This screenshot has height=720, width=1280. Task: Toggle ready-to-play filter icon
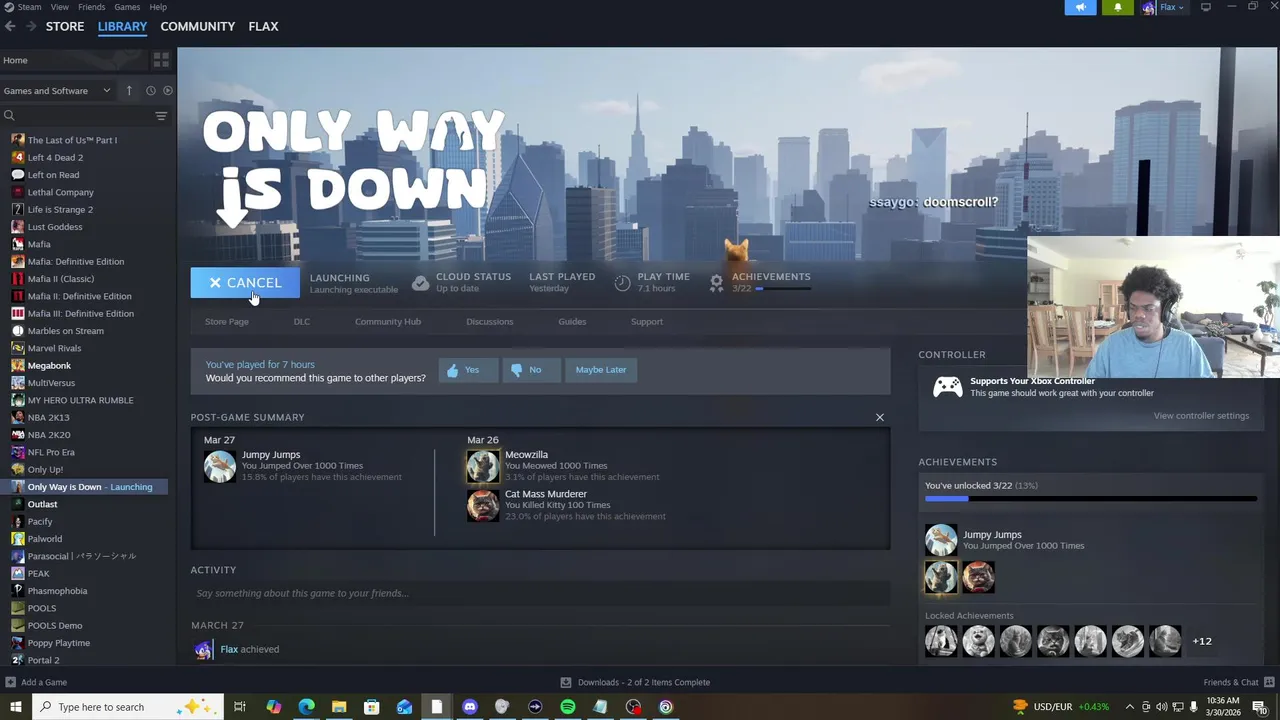point(167,91)
